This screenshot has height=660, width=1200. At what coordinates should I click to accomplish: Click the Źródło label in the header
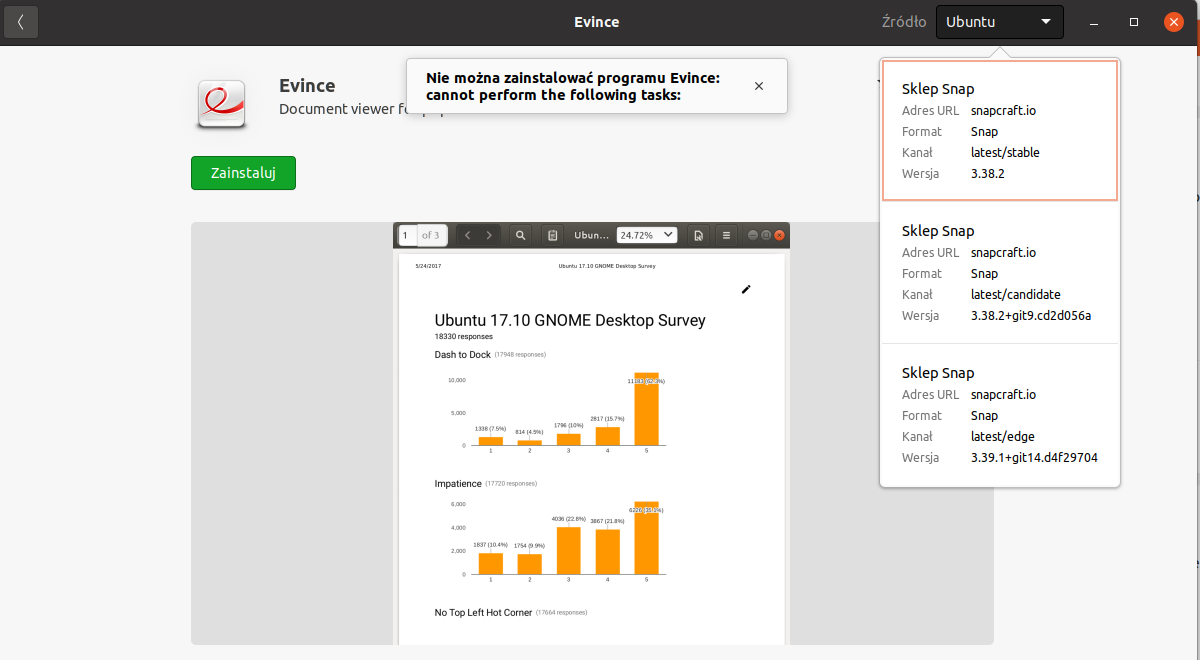[904, 22]
